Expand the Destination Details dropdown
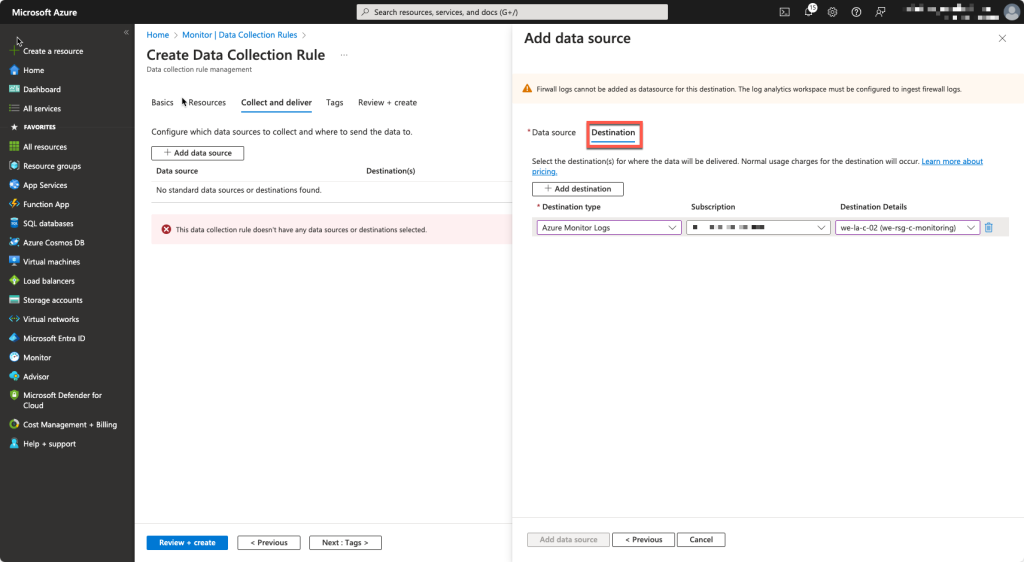Viewport: 1024px width, 562px height. 907,228
